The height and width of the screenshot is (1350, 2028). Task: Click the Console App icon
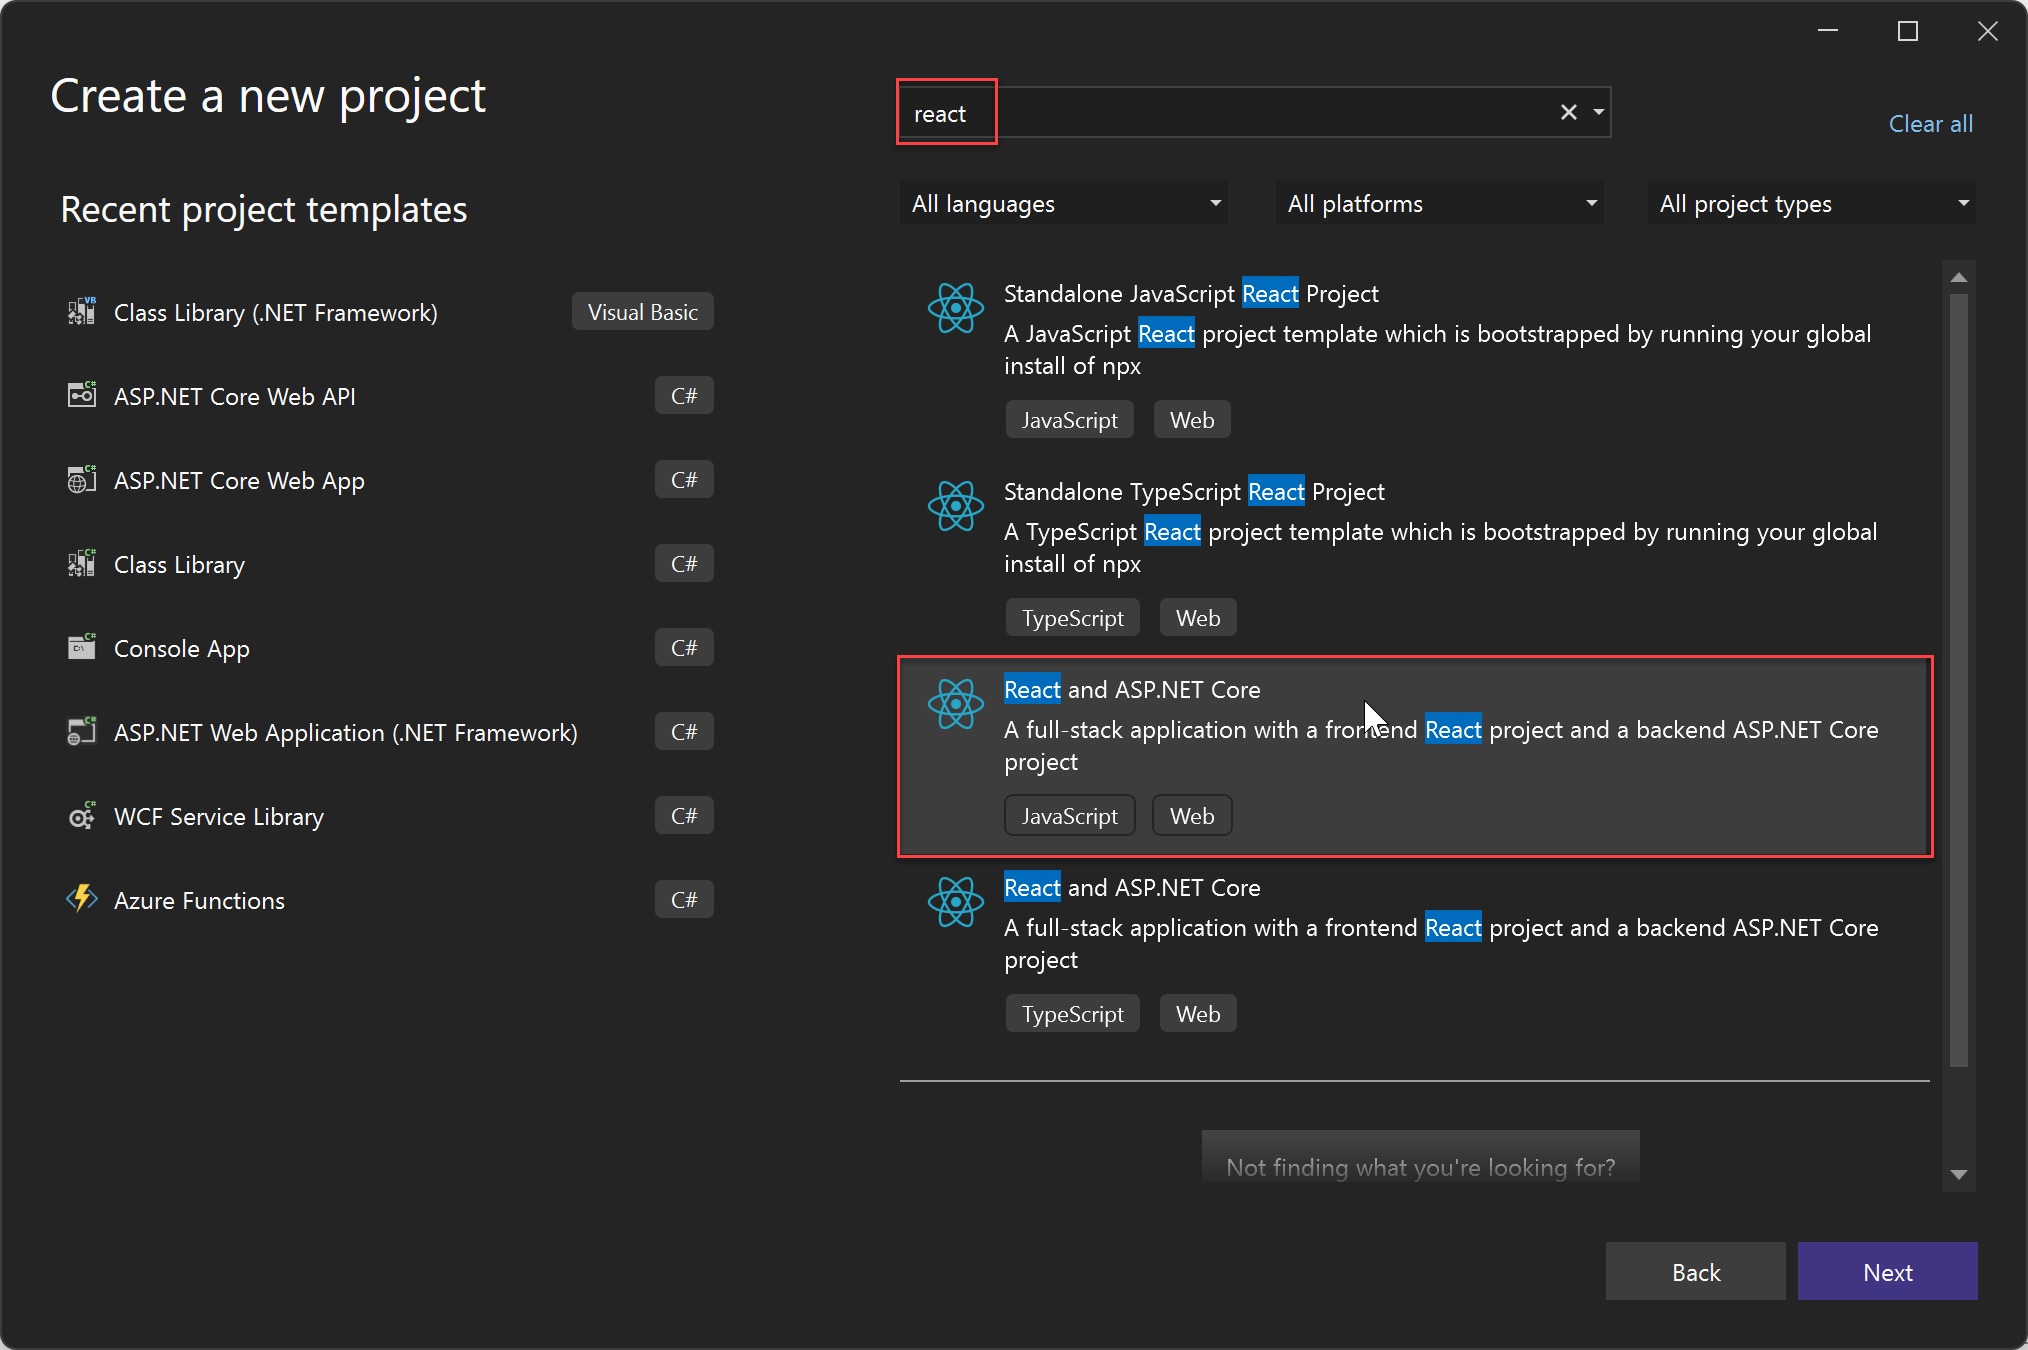[x=81, y=647]
